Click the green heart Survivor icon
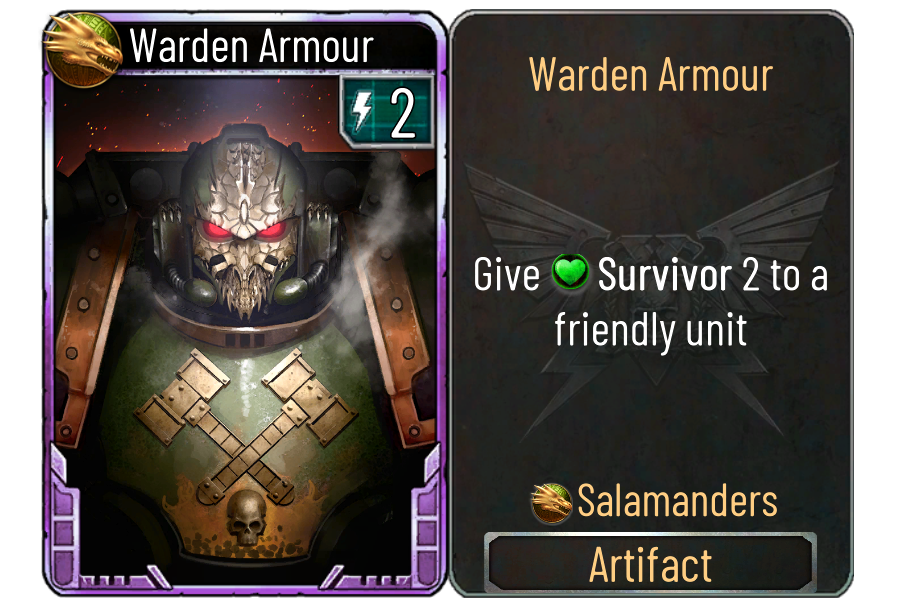Screen dimensions: 900x600 [569, 272]
